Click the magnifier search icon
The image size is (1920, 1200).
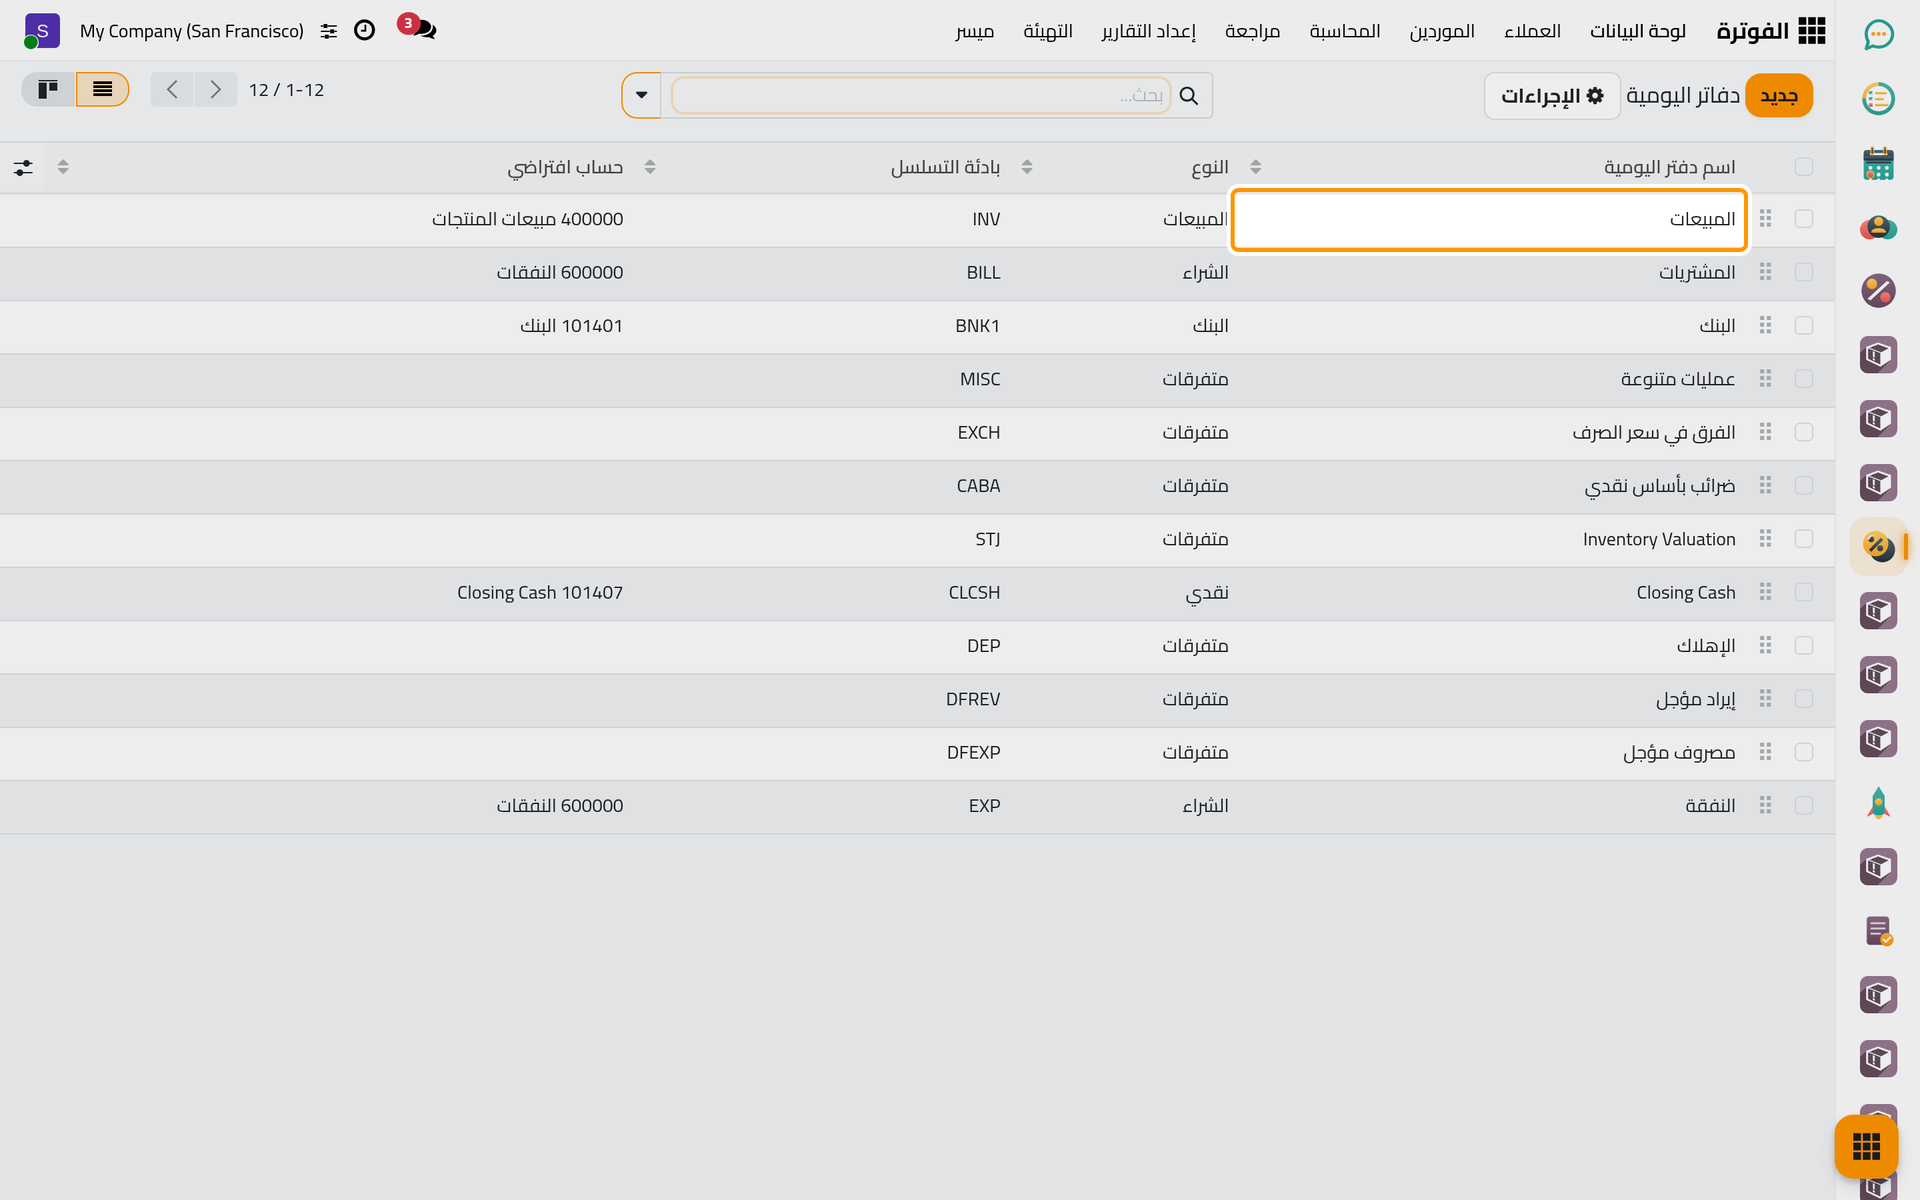pos(1189,96)
